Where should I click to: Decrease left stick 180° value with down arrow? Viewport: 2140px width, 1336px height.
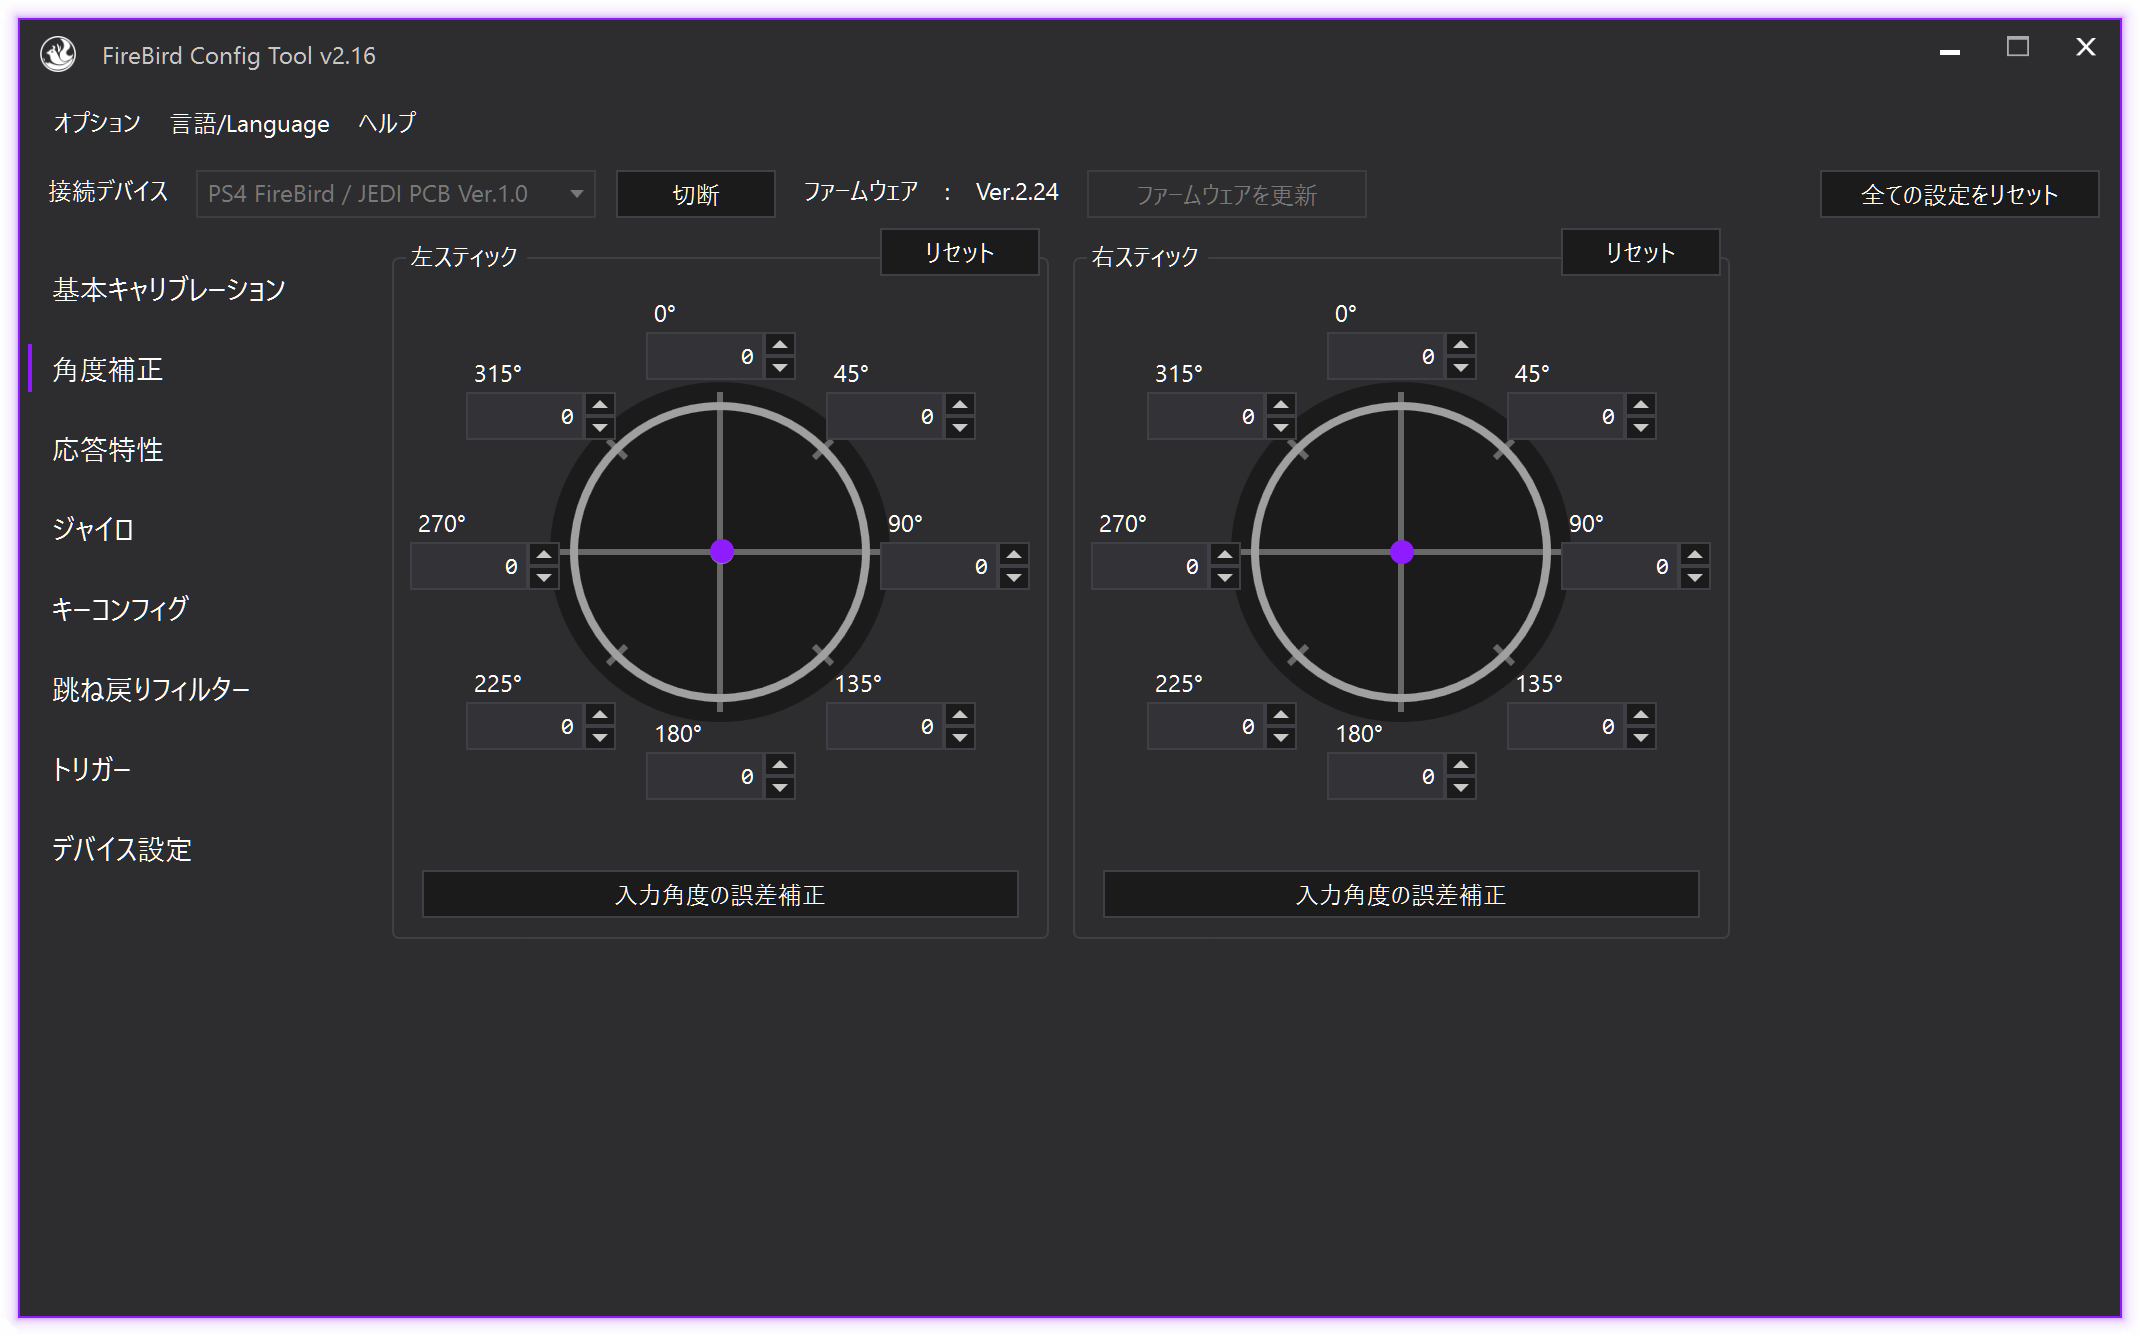point(779,788)
